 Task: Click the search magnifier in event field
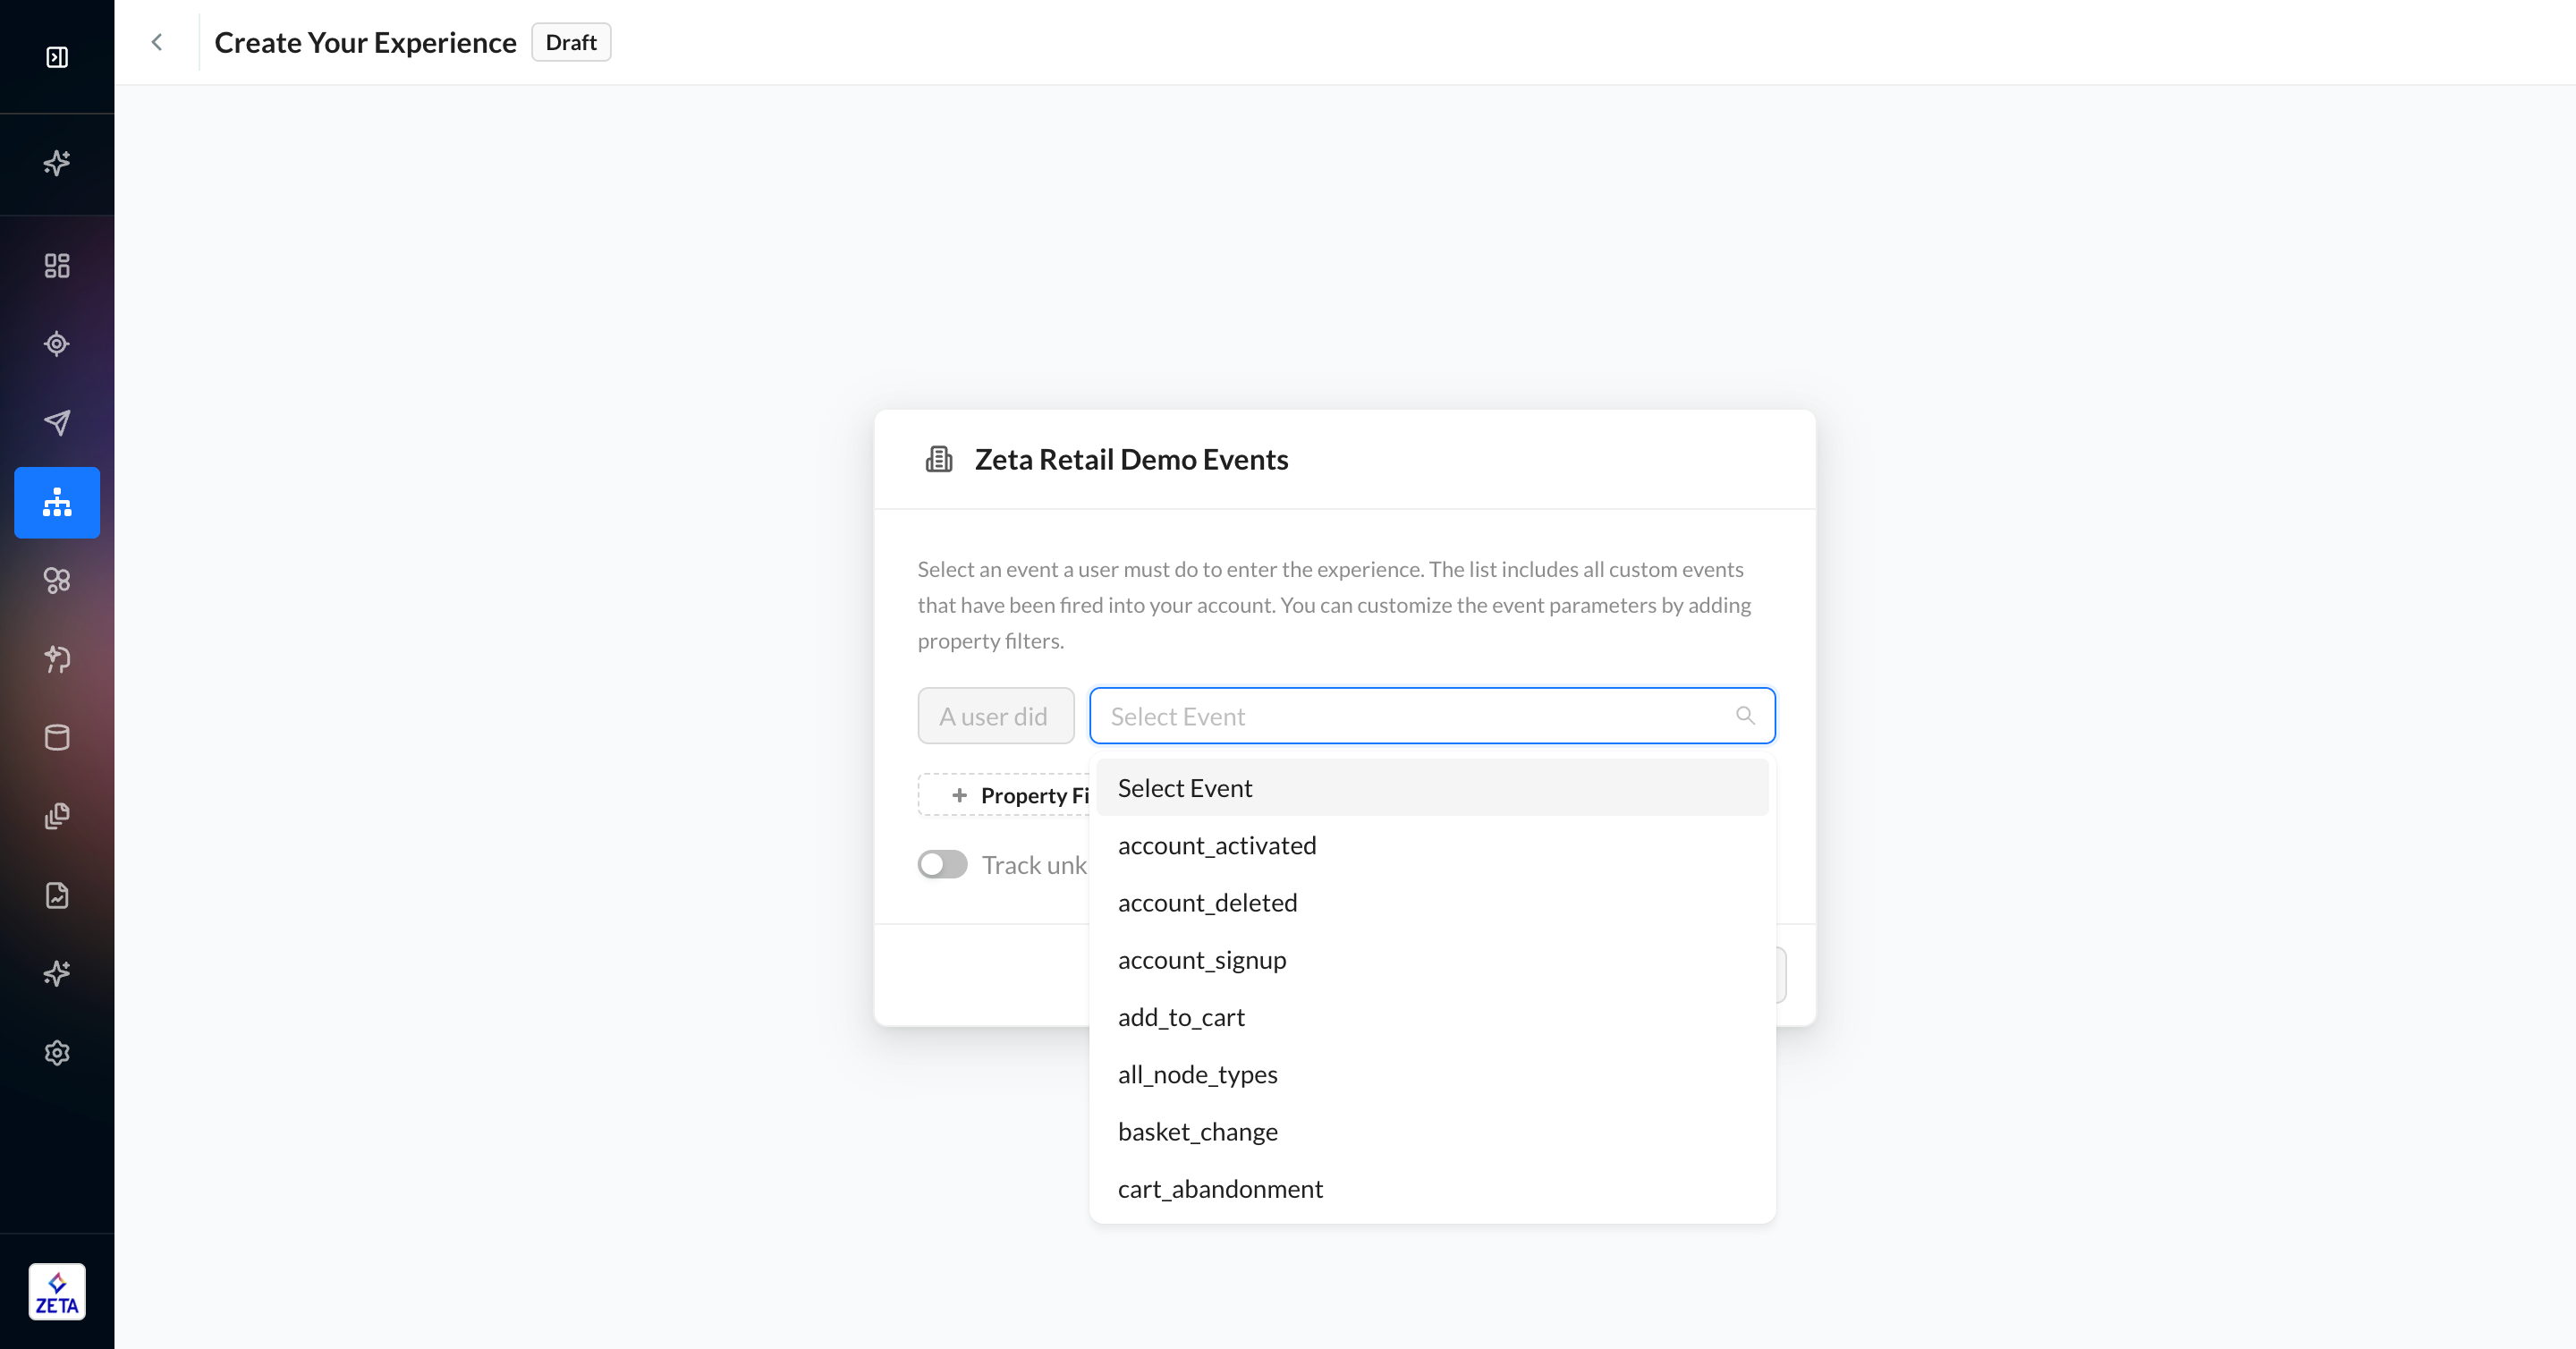pyautogui.click(x=1745, y=716)
